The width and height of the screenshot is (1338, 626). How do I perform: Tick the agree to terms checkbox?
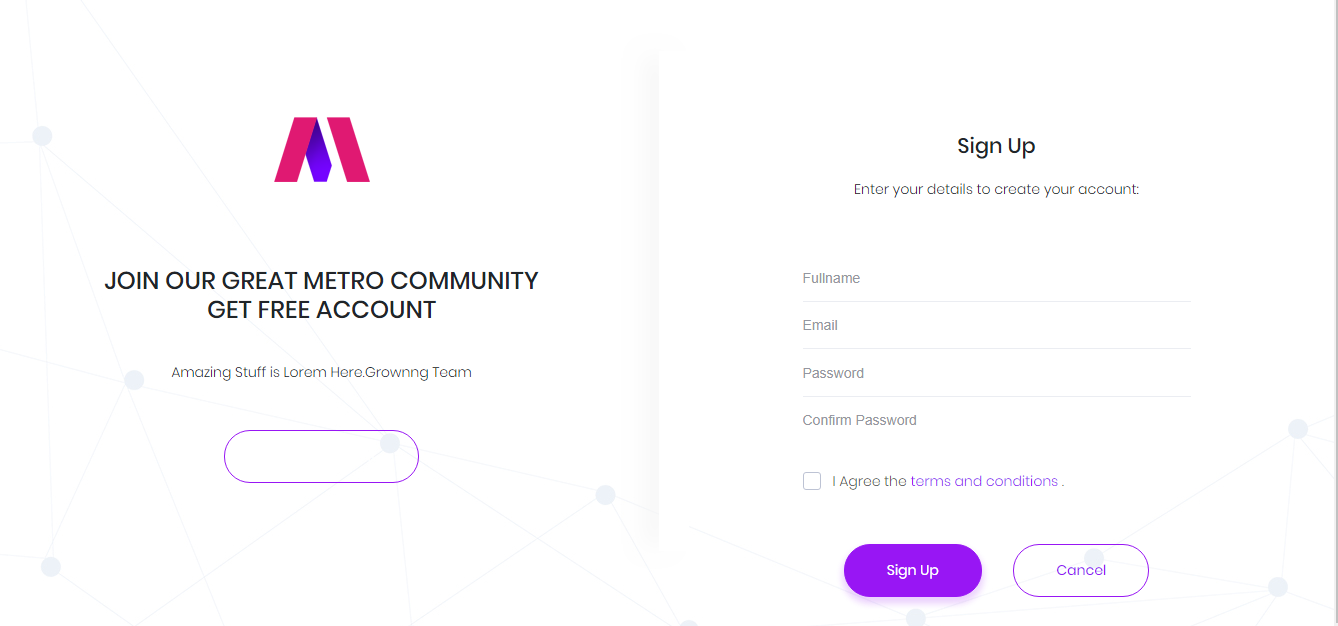pyautogui.click(x=812, y=481)
